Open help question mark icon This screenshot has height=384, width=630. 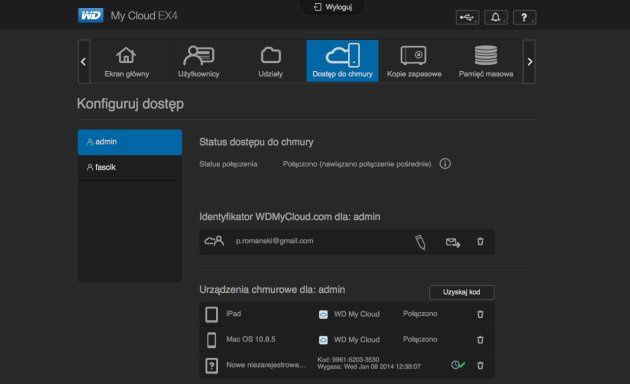tap(524, 17)
